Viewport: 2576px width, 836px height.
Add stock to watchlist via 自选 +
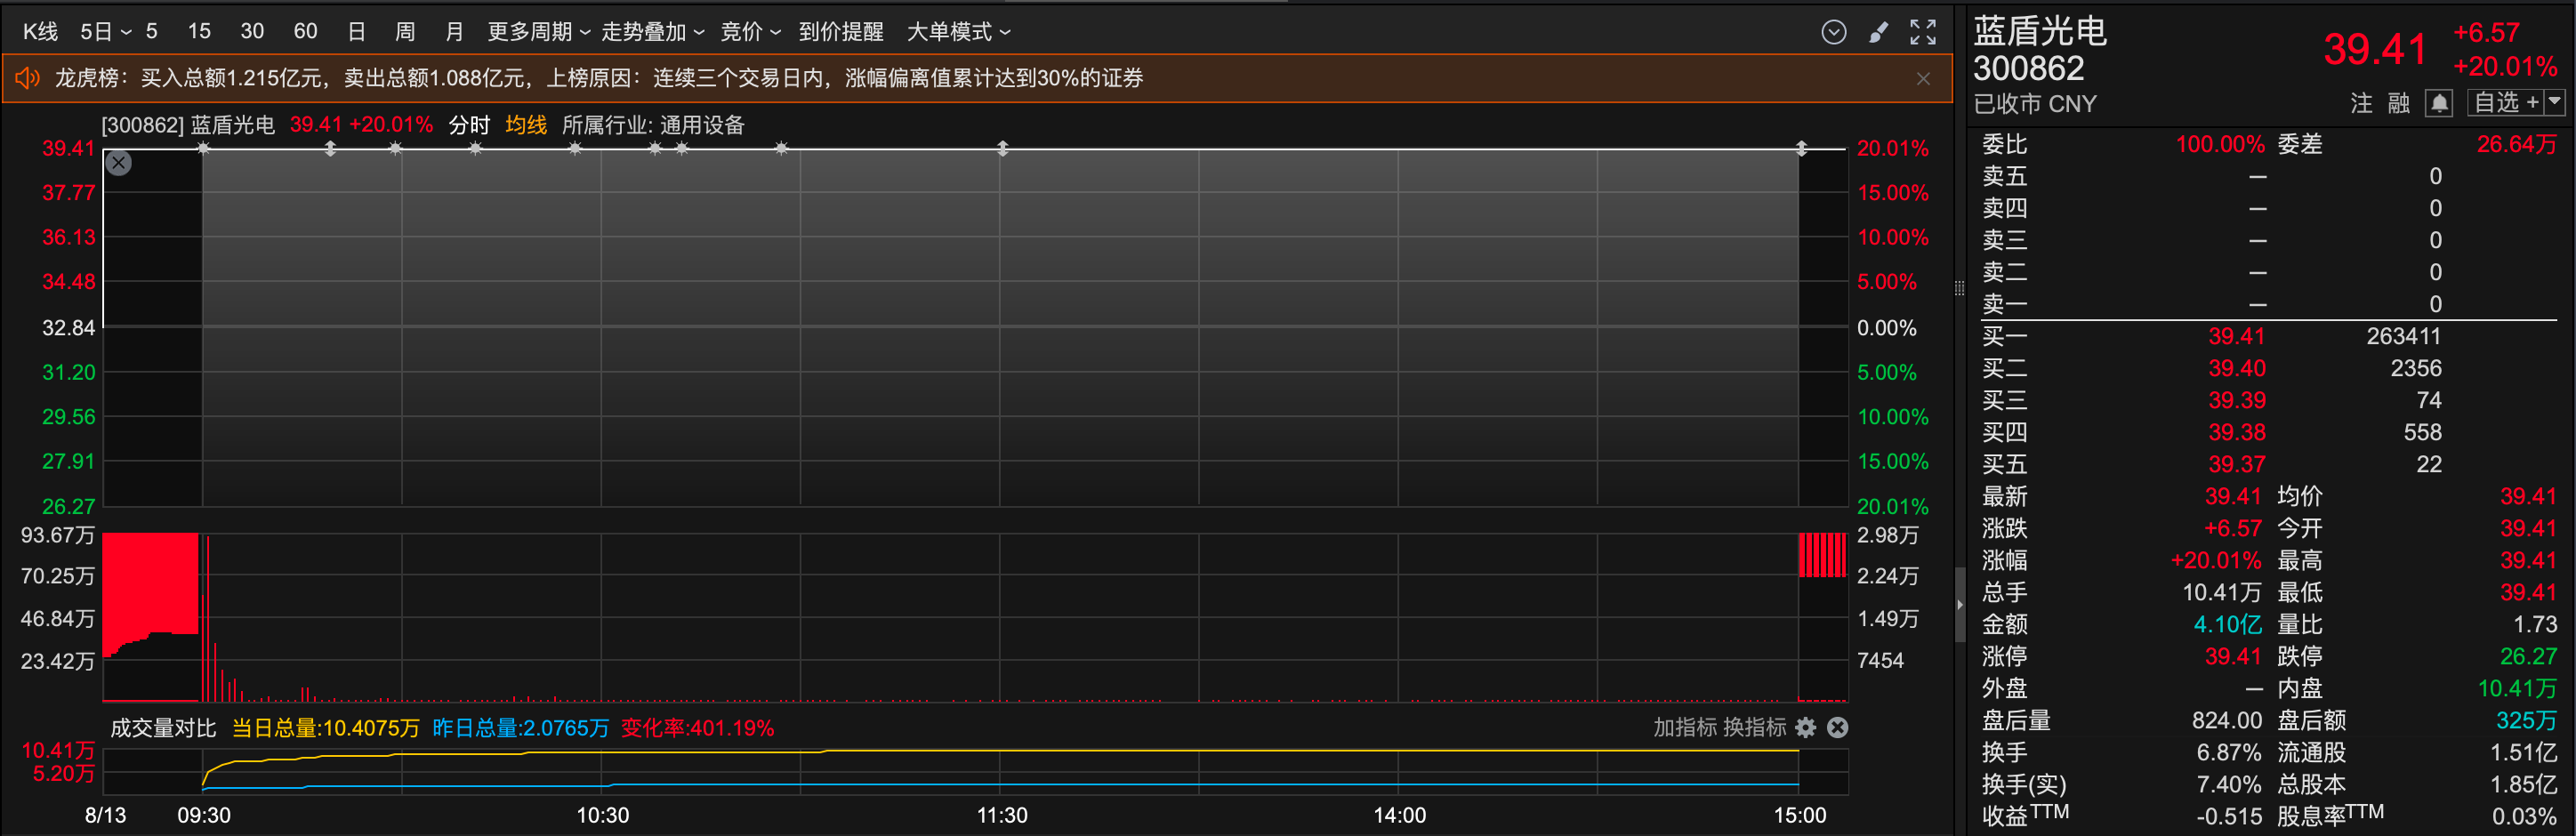pyautogui.click(x=2506, y=102)
